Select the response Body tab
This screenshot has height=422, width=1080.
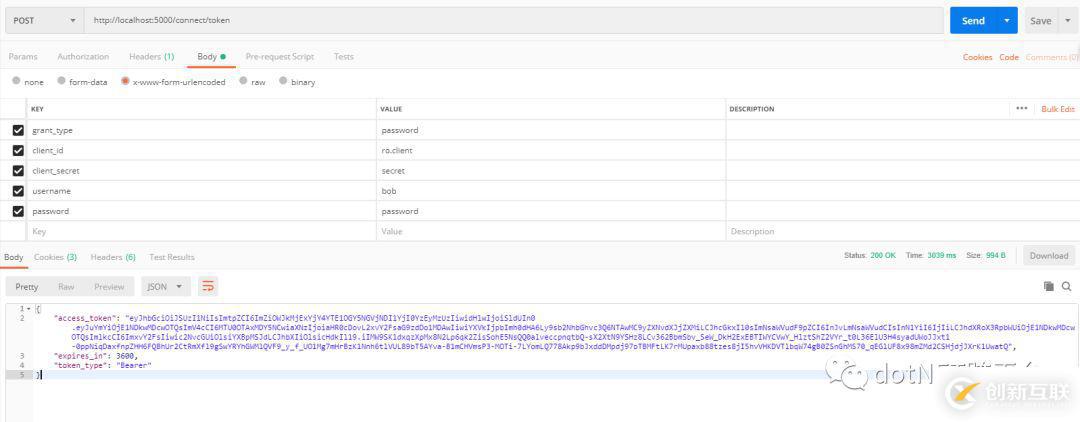tap(14, 257)
